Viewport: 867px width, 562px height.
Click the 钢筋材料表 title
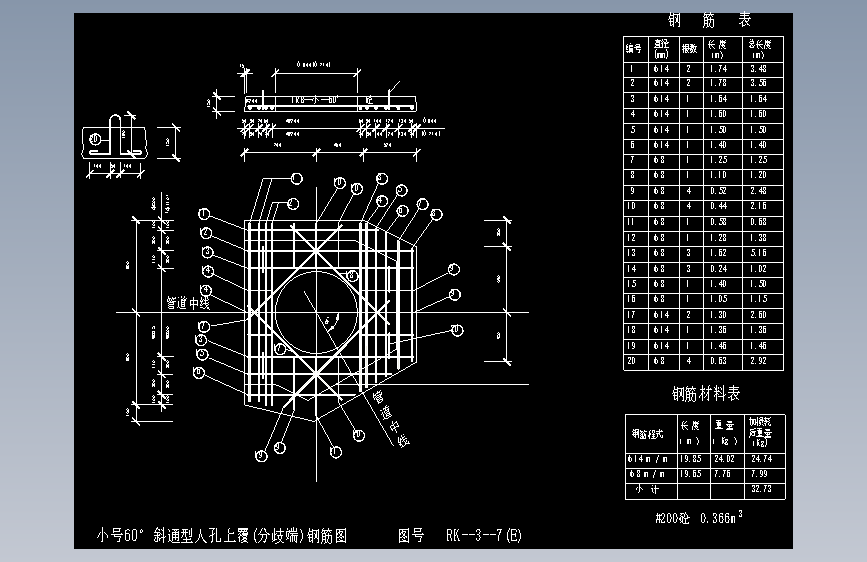click(706, 394)
